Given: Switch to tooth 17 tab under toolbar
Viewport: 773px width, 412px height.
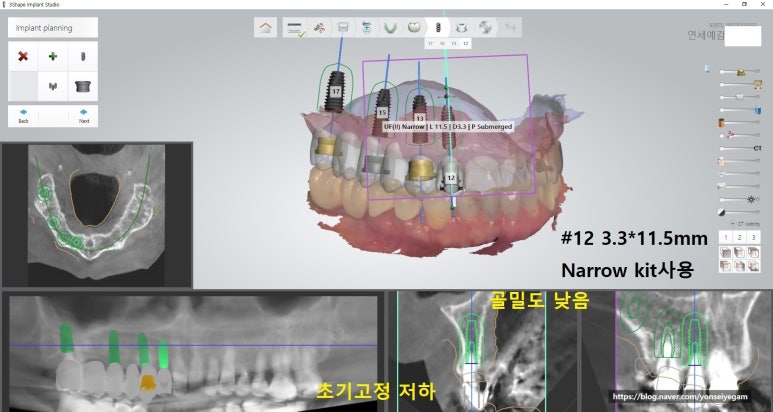Looking at the screenshot, I should click(x=430, y=43).
